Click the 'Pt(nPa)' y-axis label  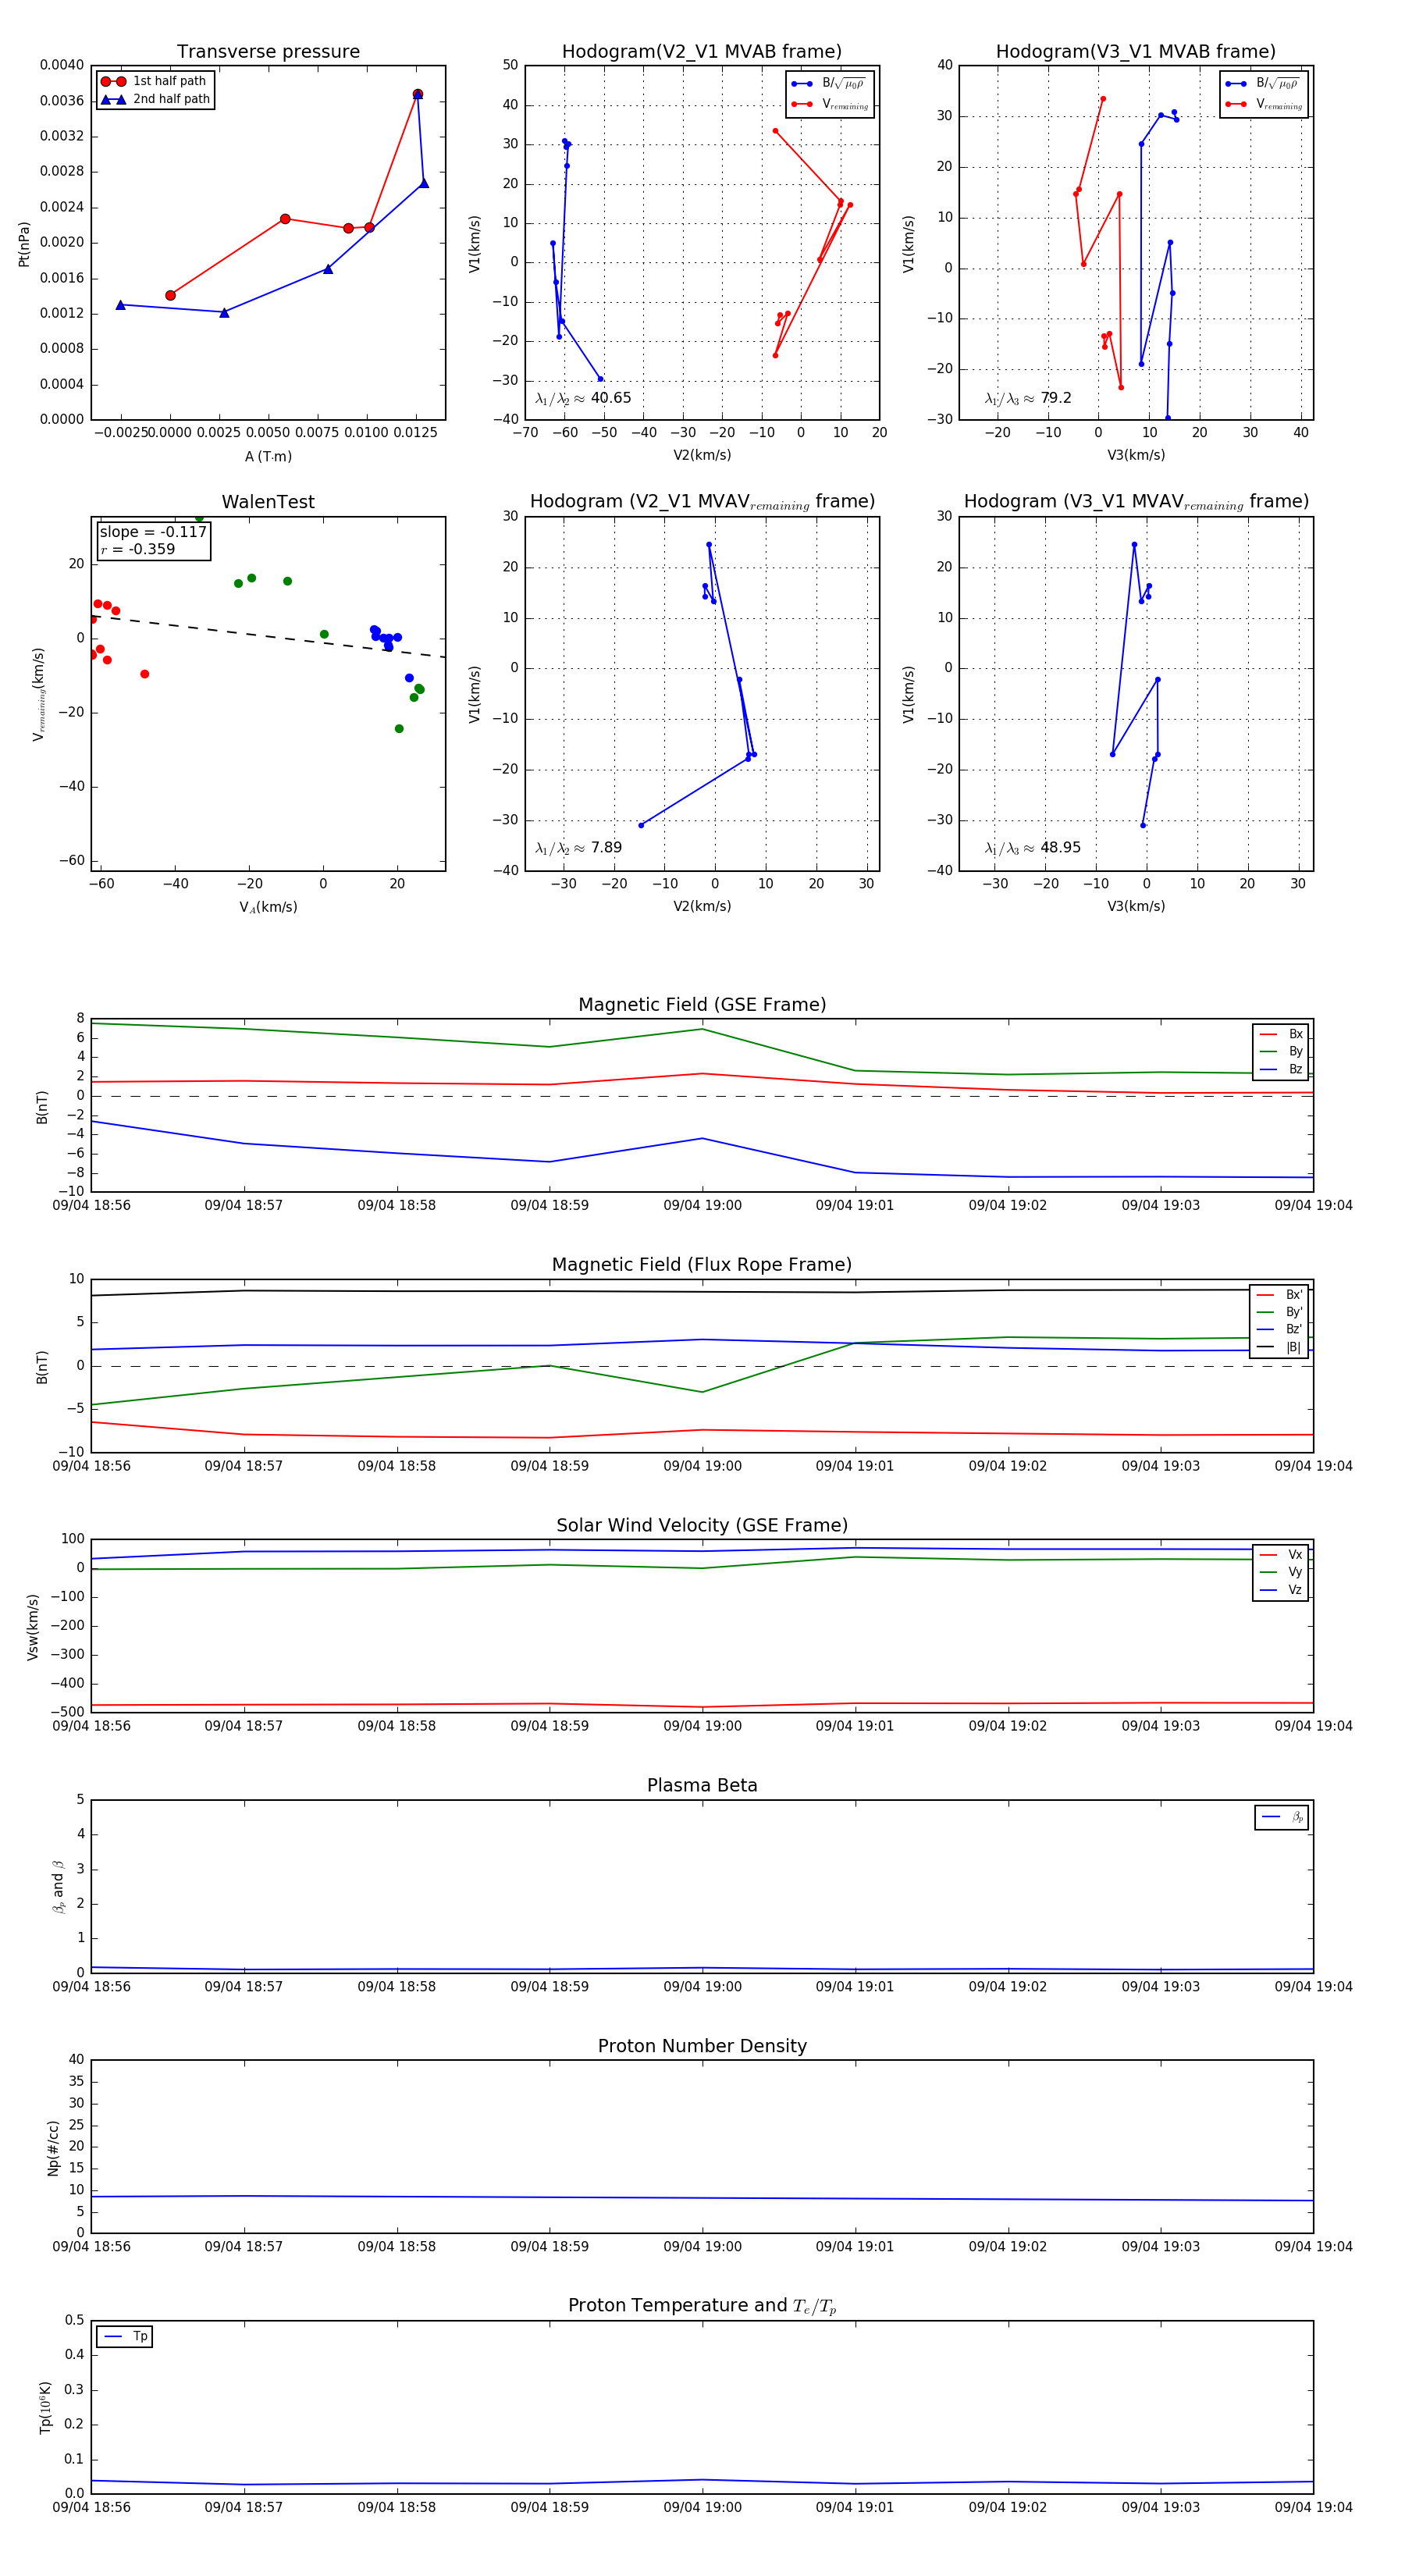coord(24,244)
